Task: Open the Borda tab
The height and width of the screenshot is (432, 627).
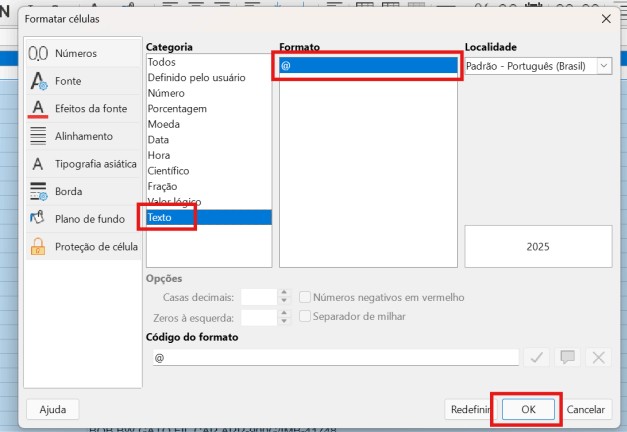Action: 84,191
